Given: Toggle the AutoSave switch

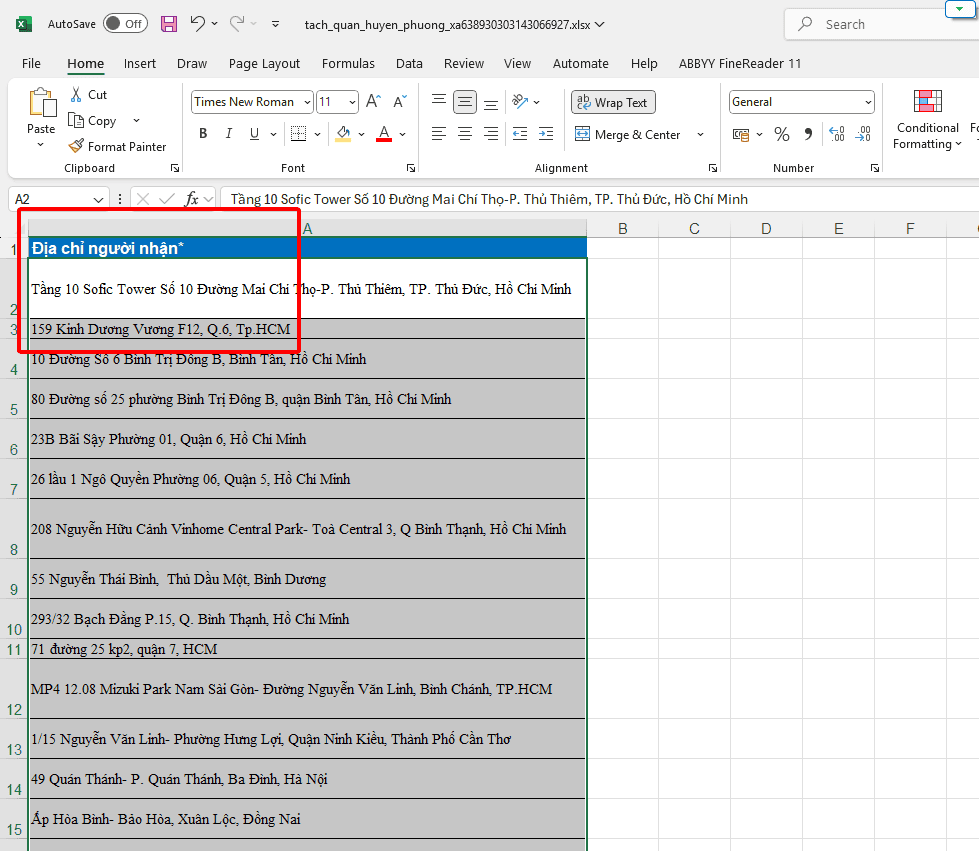Looking at the screenshot, I should tap(125, 24).
